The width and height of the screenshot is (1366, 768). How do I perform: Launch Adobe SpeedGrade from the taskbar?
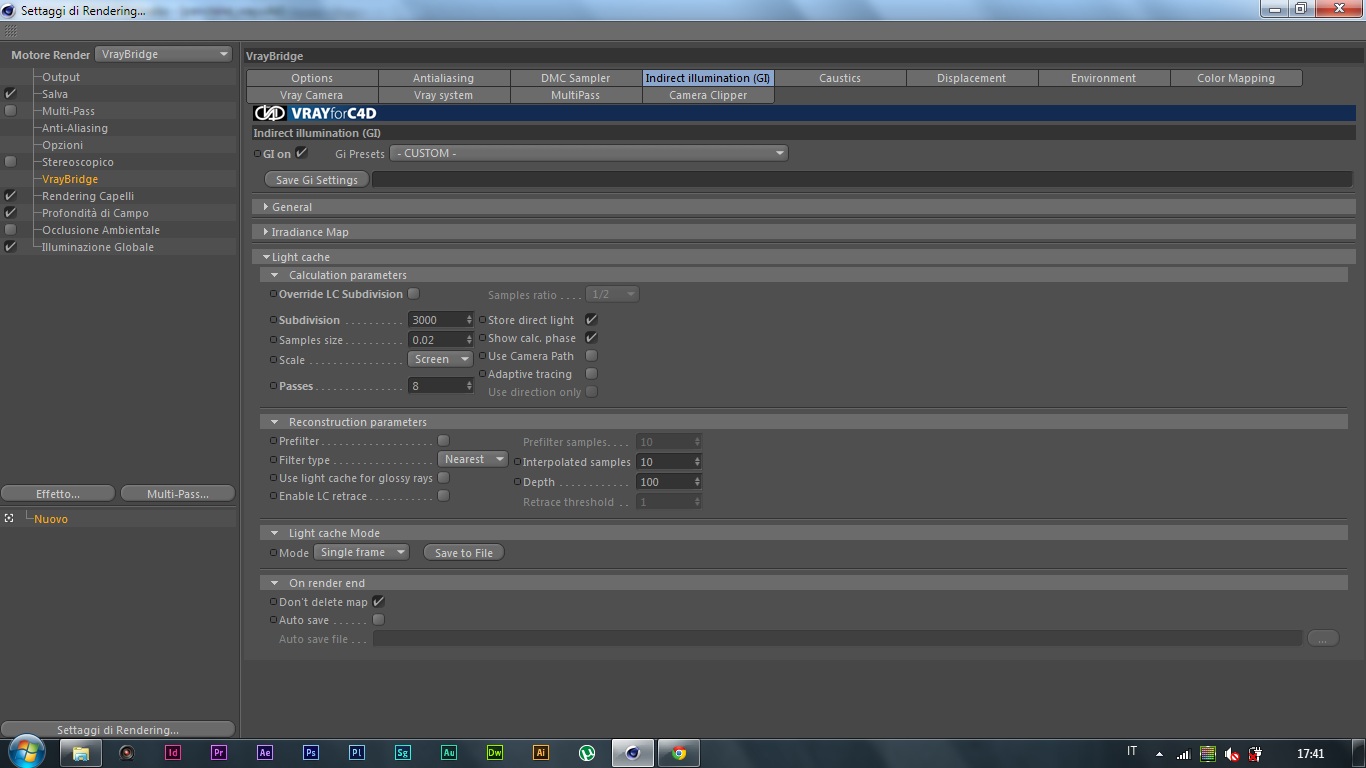pos(403,753)
